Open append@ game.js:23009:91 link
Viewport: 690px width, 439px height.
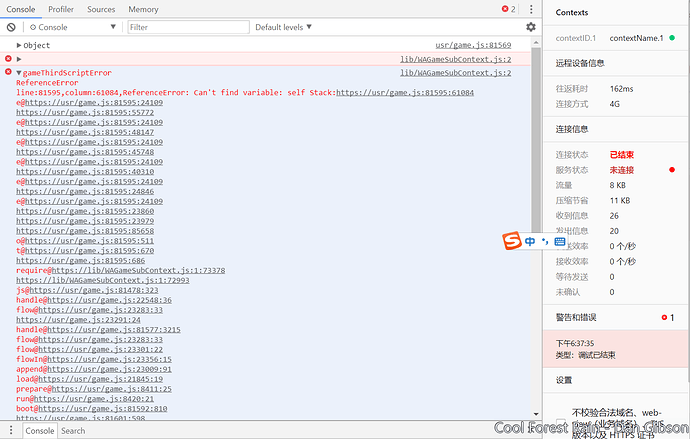tap(109, 369)
